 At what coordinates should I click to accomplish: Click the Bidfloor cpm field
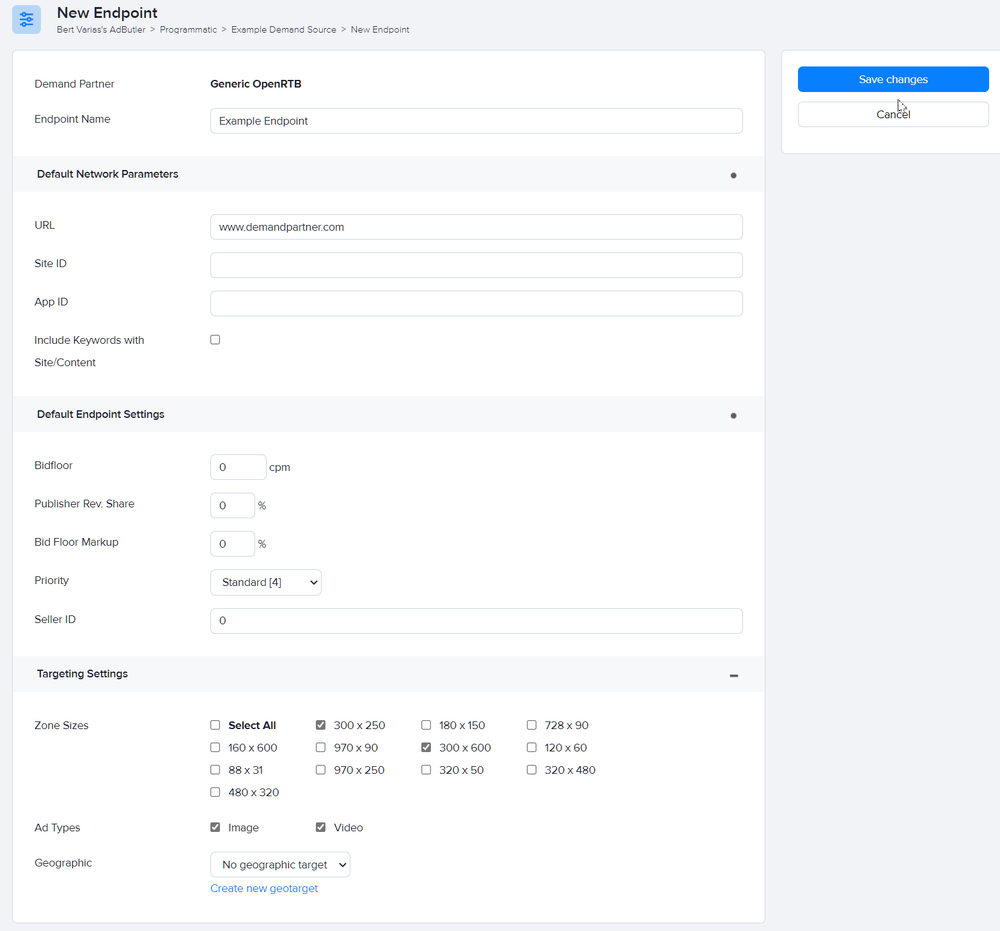[x=238, y=467]
